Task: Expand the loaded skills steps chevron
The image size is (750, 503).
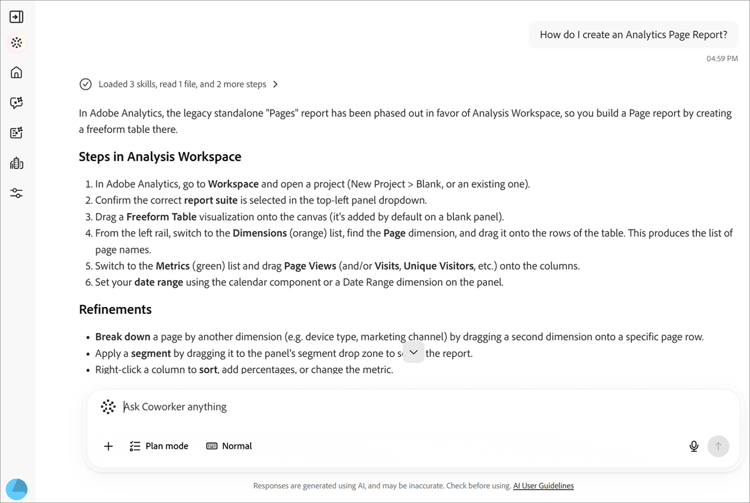Action: pyautogui.click(x=275, y=84)
